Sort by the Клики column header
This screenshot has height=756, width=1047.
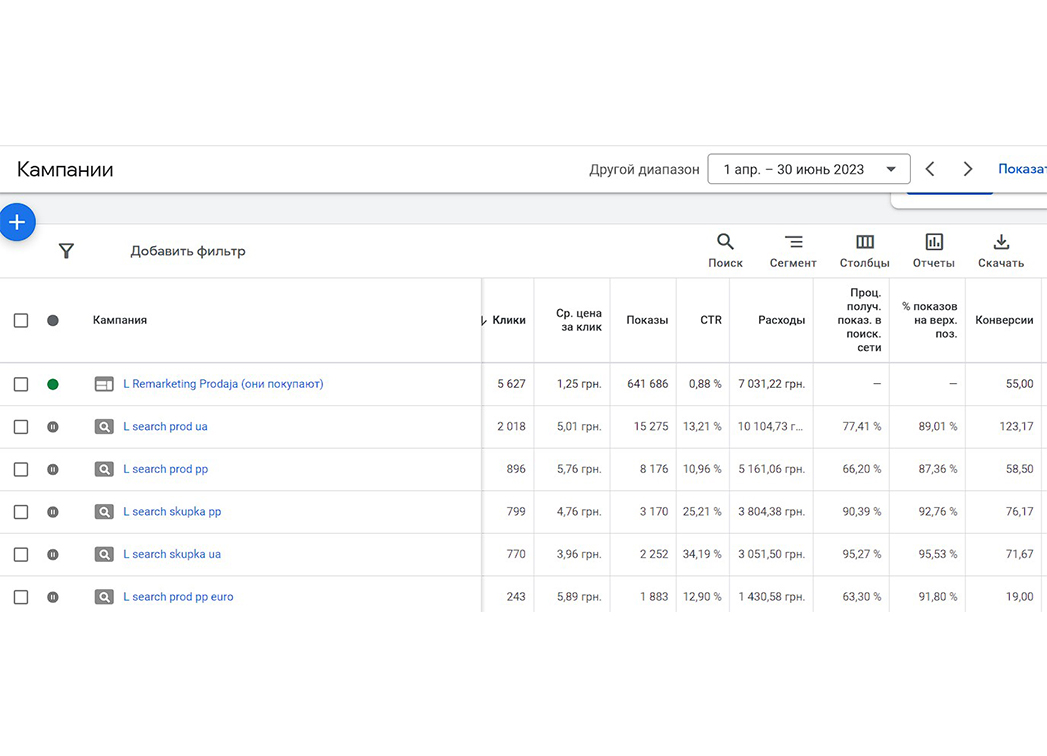508,321
